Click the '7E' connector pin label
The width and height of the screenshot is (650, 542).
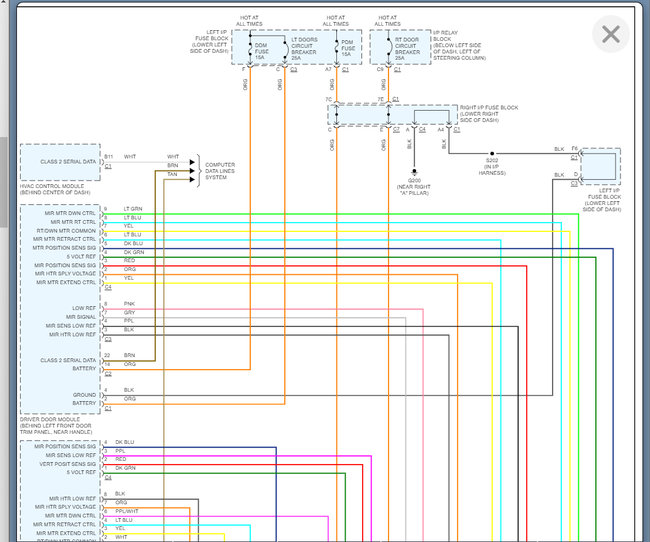point(381,100)
